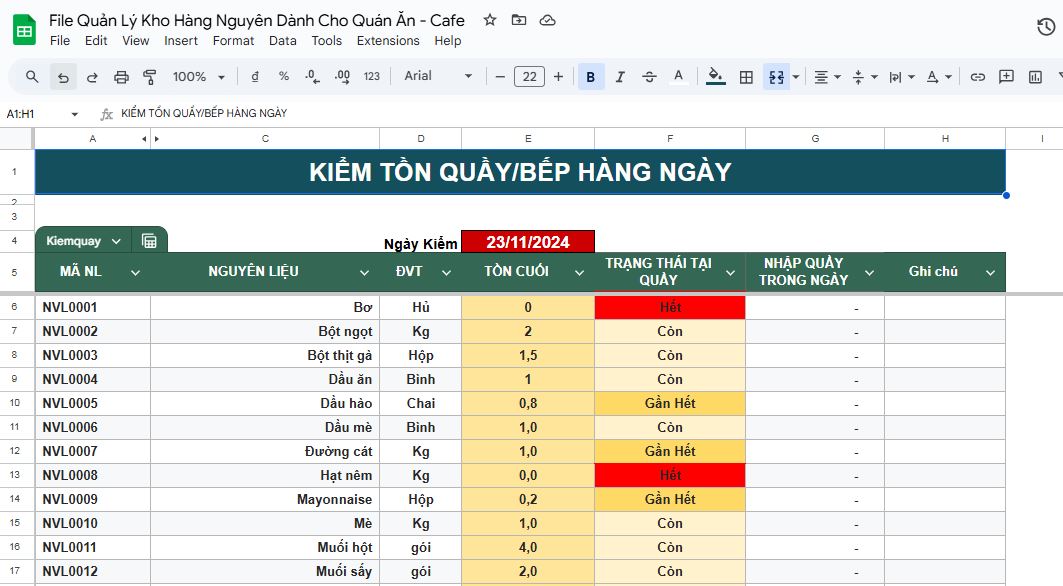Toggle Strikethrough formatting
The width and height of the screenshot is (1063, 586).
649,77
